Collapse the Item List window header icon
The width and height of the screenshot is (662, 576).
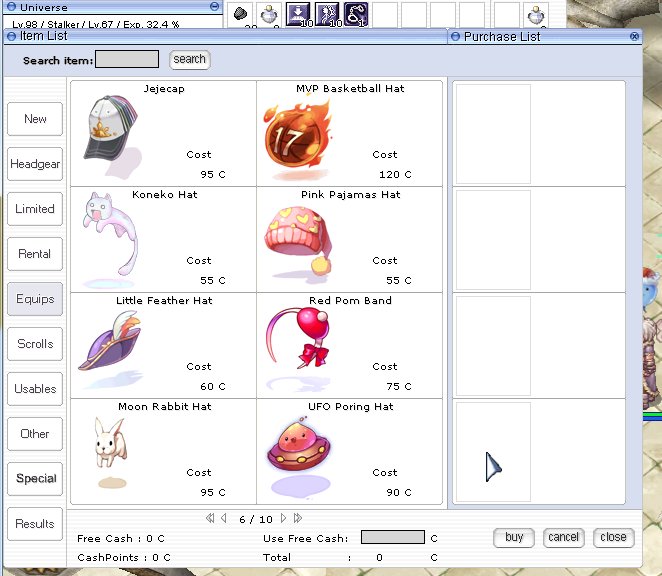tap(11, 36)
